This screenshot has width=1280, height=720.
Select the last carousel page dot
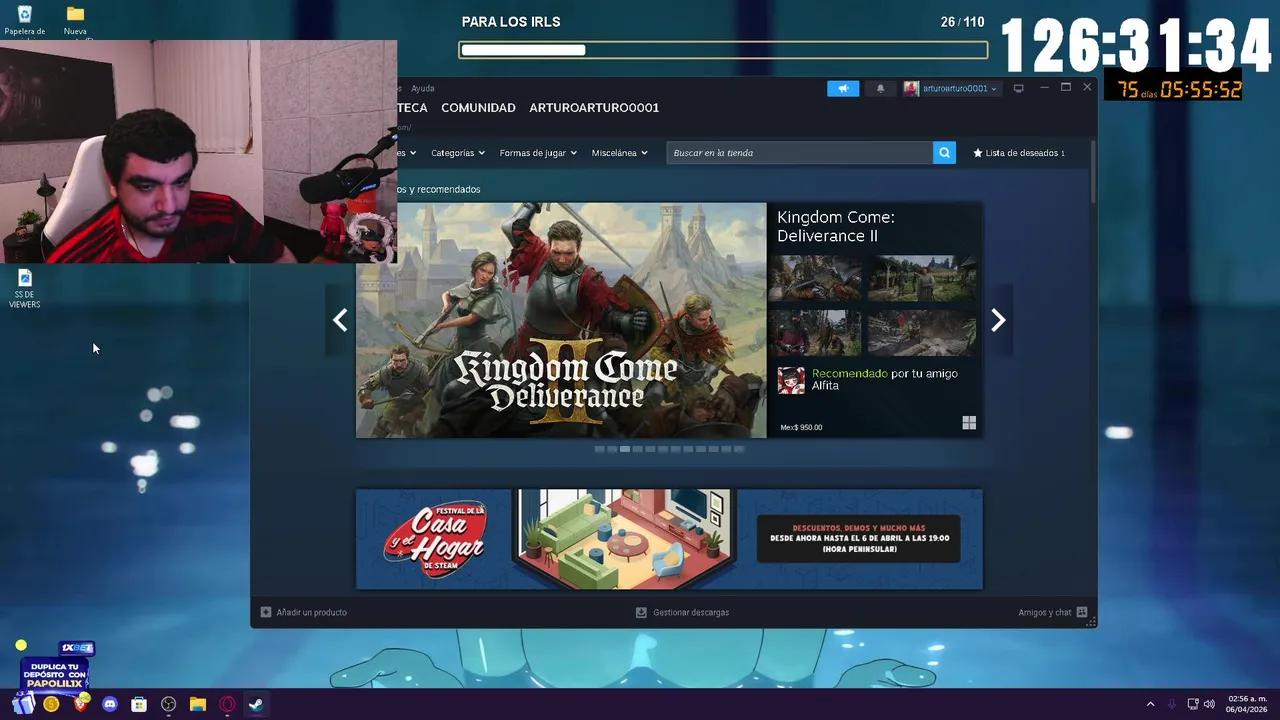739,449
